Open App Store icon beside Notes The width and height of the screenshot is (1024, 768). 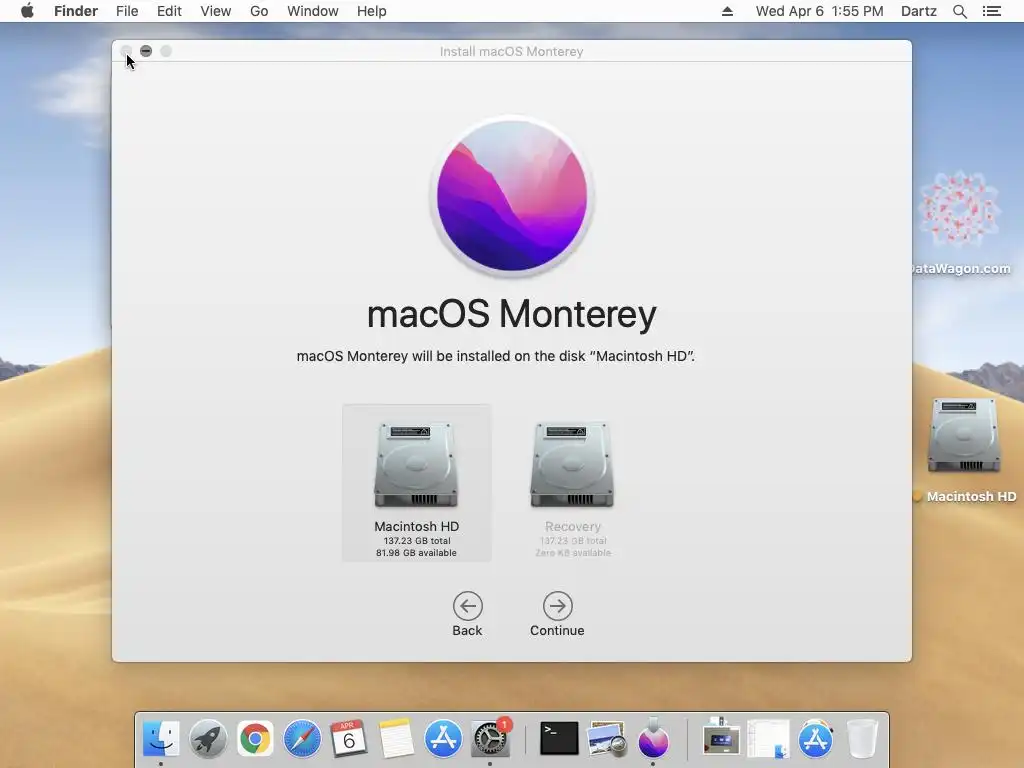pos(443,739)
